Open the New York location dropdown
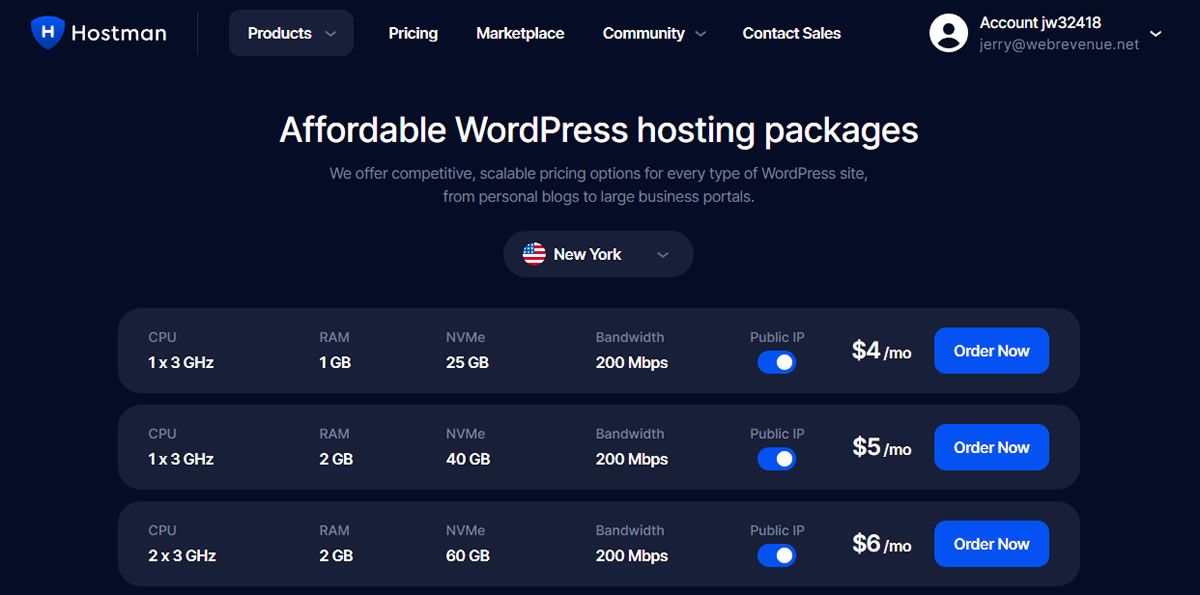This screenshot has height=595, width=1200. [598, 254]
